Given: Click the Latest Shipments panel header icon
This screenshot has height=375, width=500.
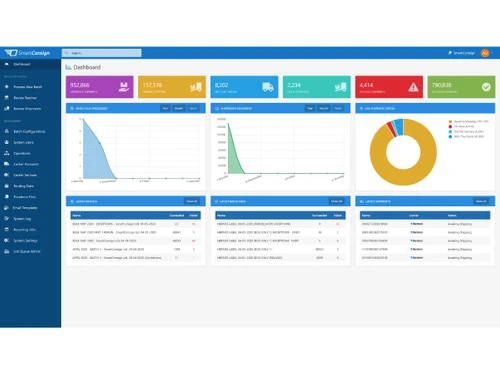Looking at the screenshot, I should pos(361,202).
